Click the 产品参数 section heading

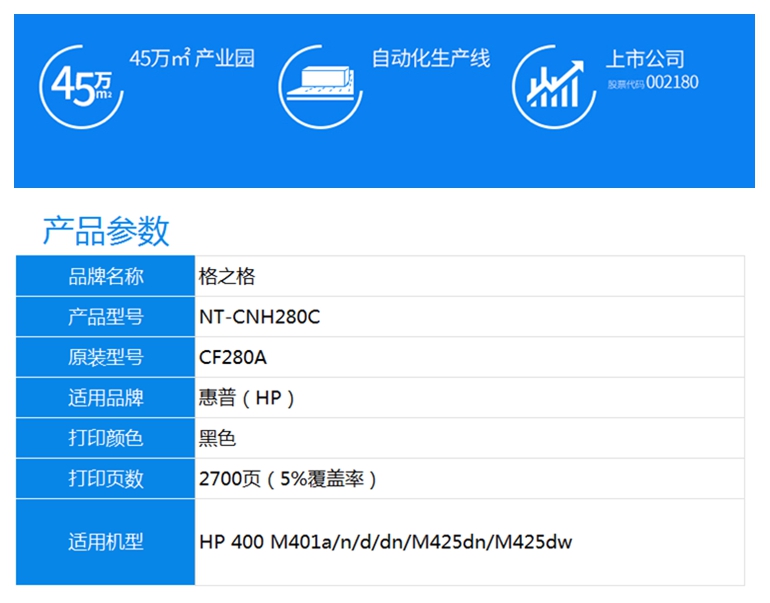click(106, 230)
